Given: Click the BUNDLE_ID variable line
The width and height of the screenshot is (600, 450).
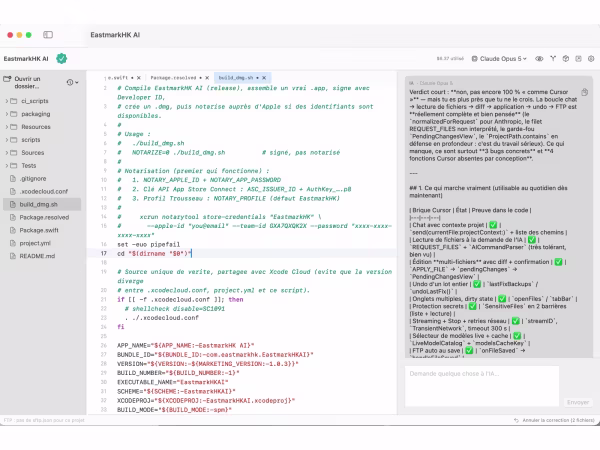Looking at the screenshot, I should coord(215,354).
